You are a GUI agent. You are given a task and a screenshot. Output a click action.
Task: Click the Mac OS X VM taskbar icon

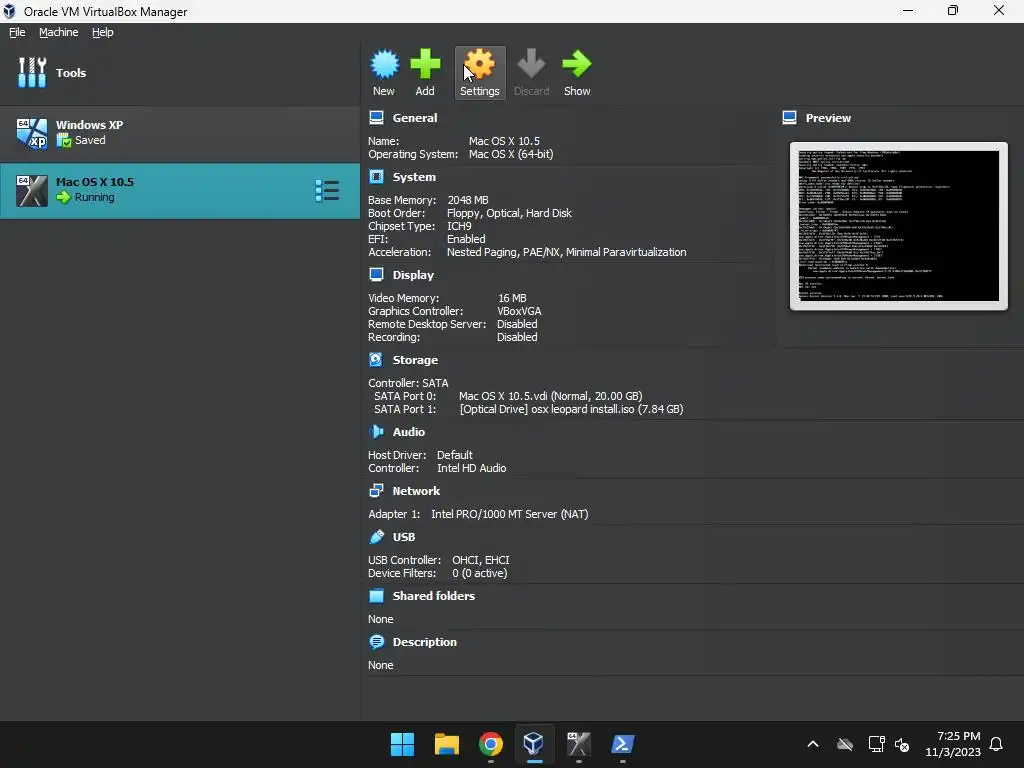pyautogui.click(x=579, y=744)
